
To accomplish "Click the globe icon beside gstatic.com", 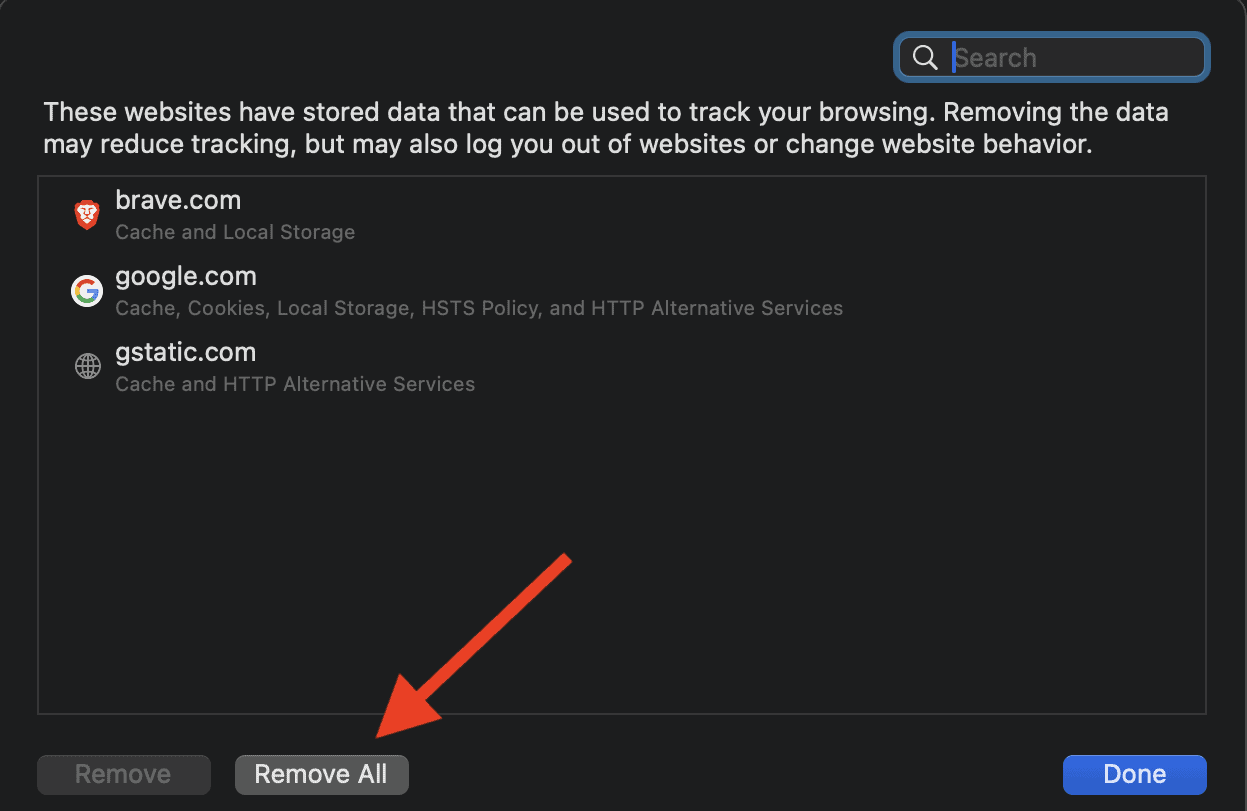I will [x=87, y=367].
